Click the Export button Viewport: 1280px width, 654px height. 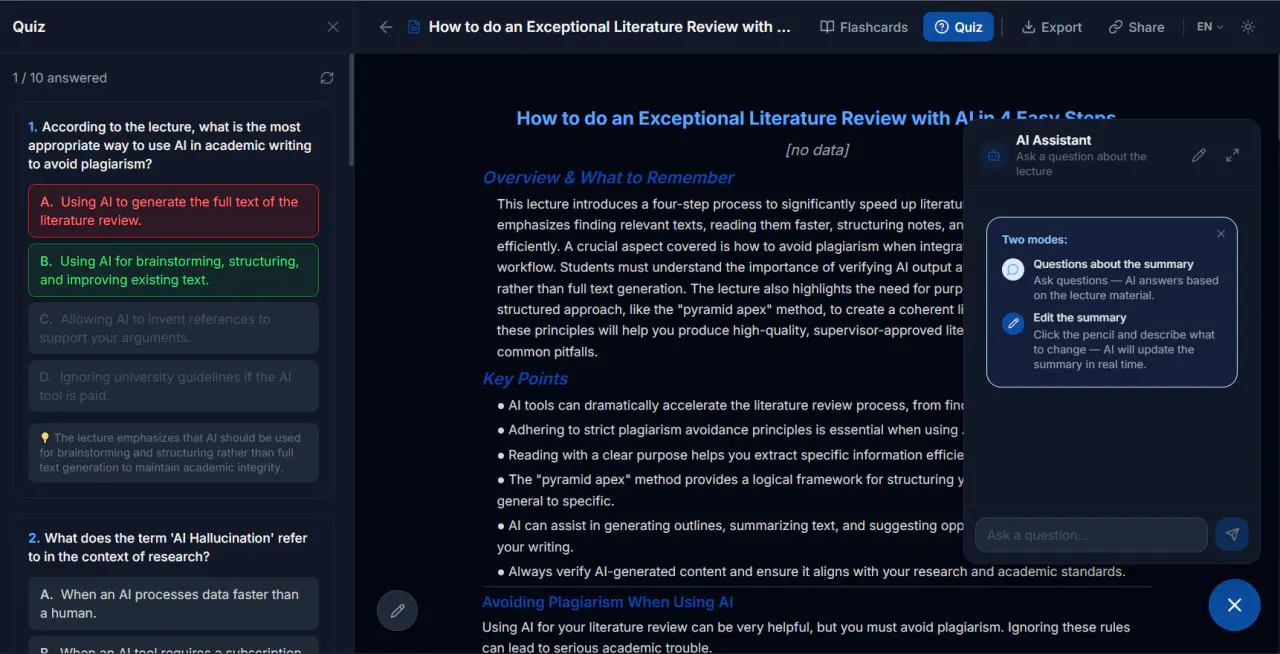[x=1052, y=27]
